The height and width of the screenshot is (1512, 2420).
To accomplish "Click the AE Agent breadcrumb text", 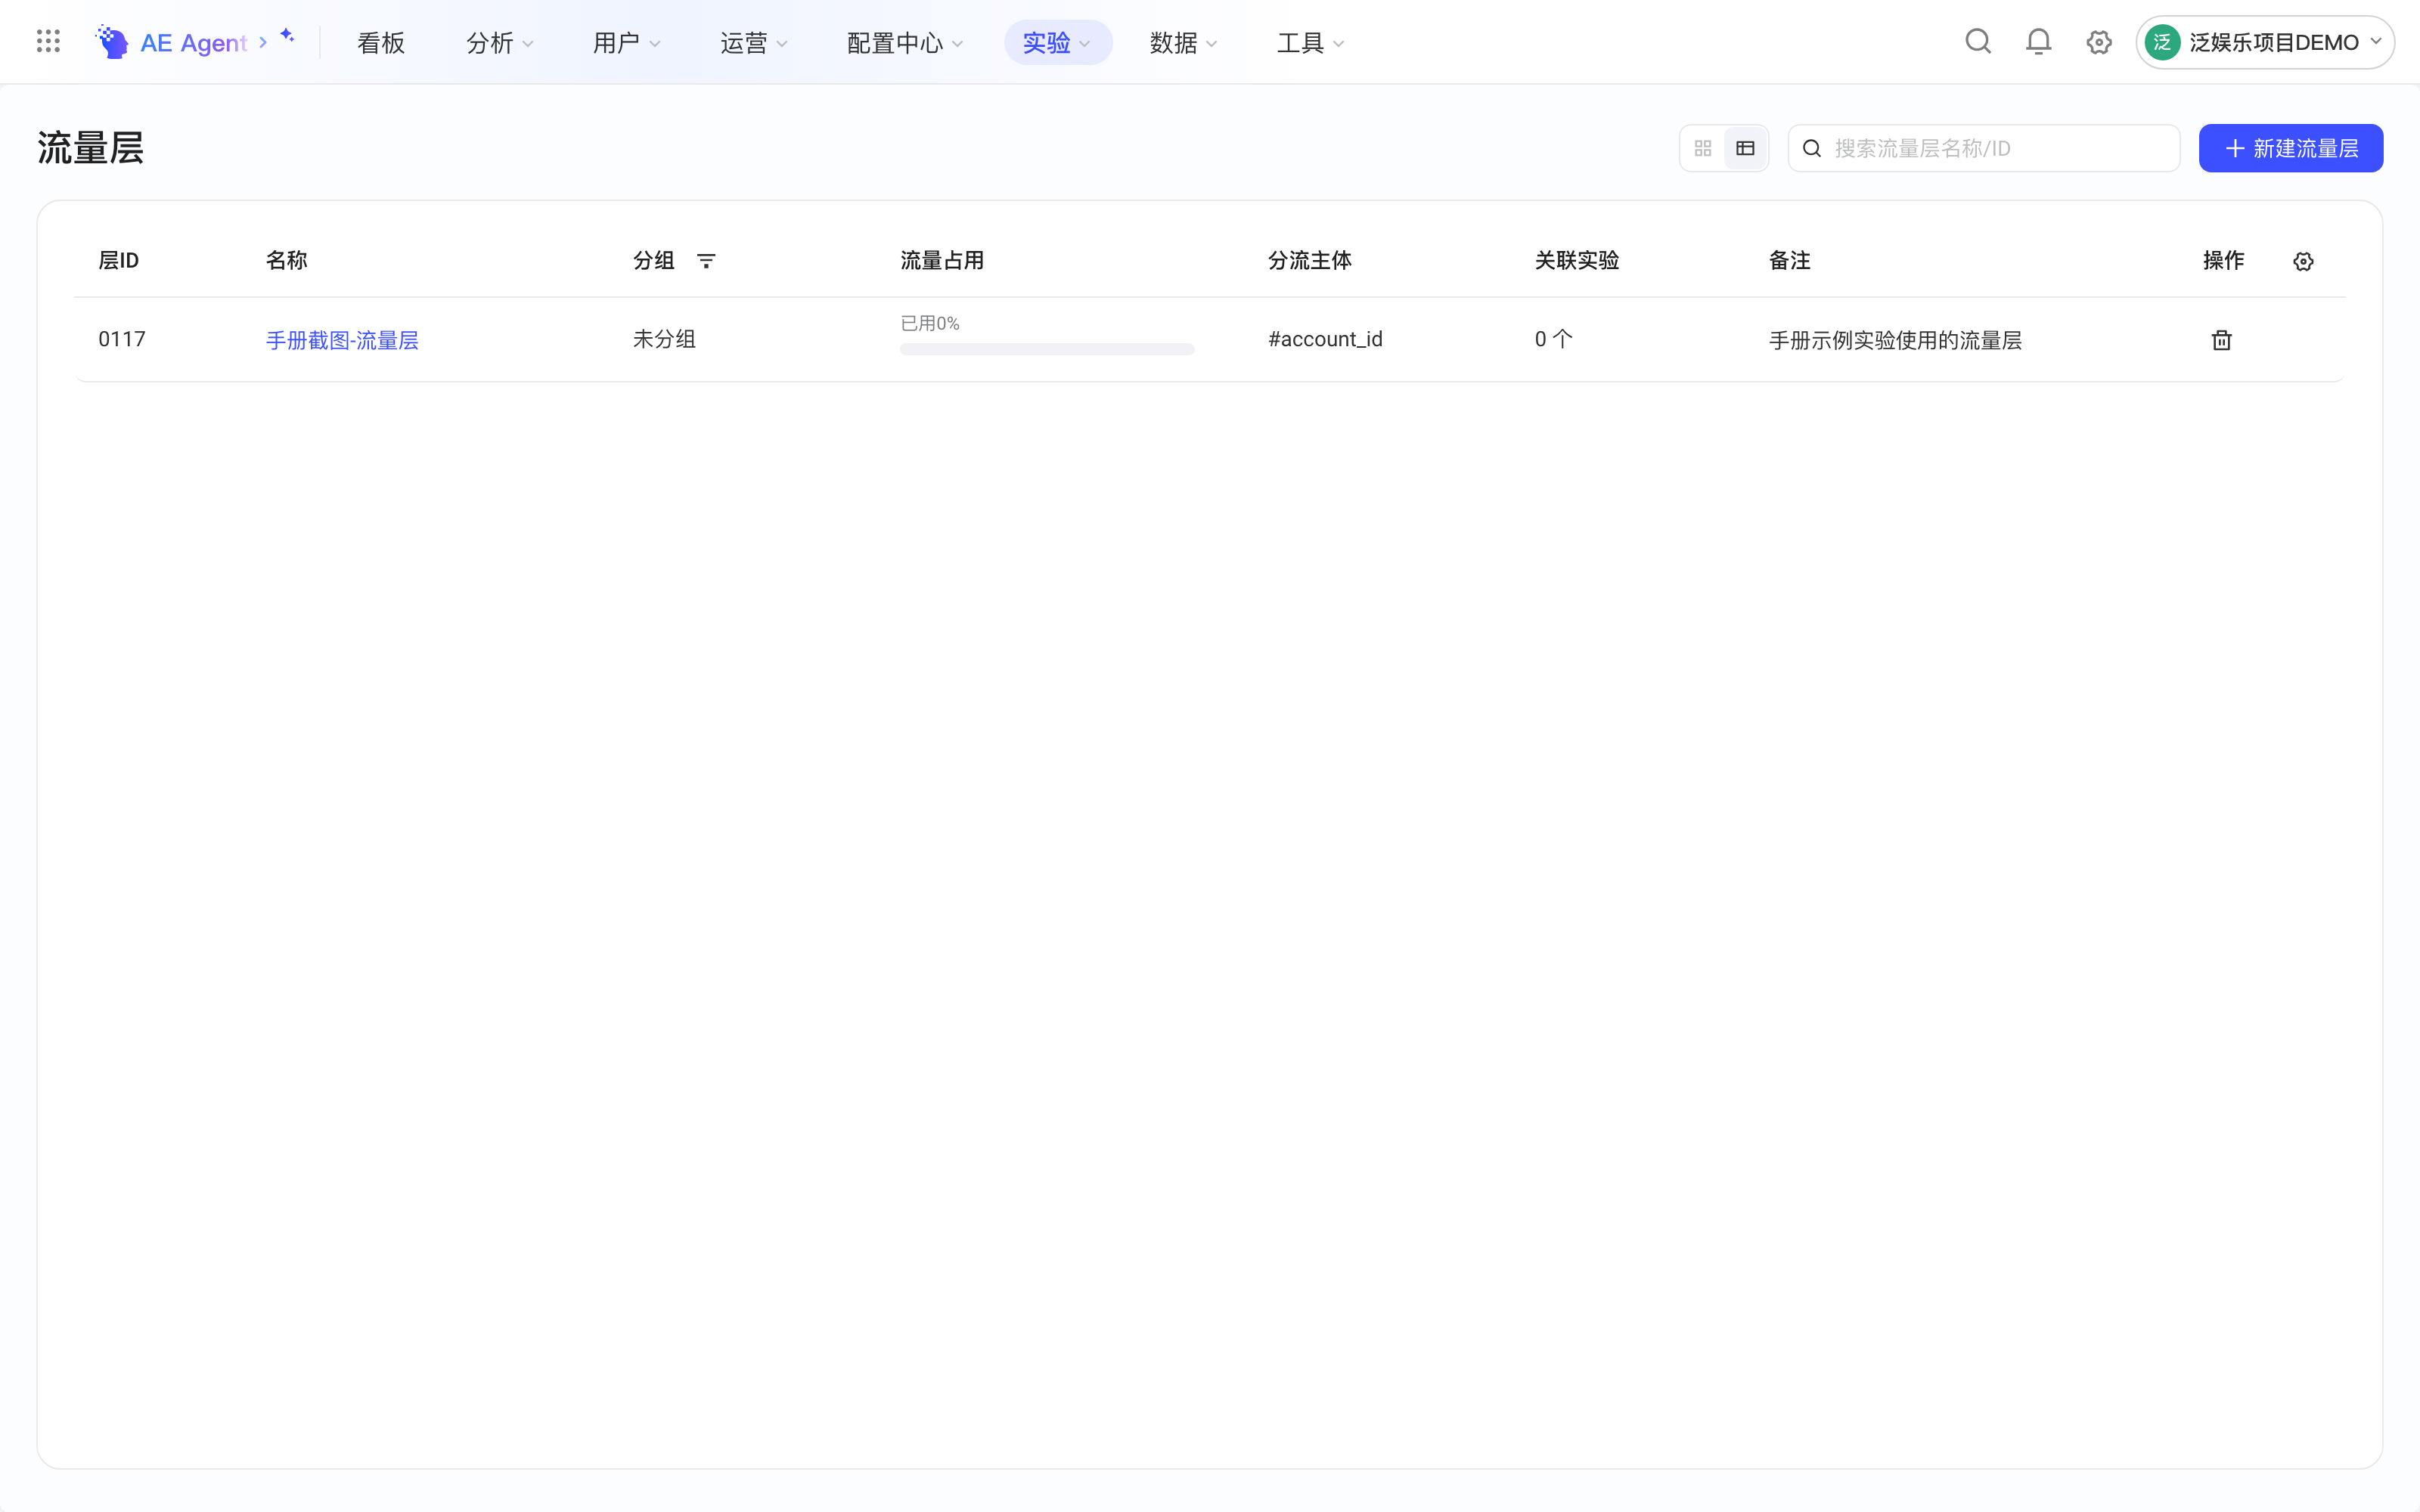I will (193, 43).
